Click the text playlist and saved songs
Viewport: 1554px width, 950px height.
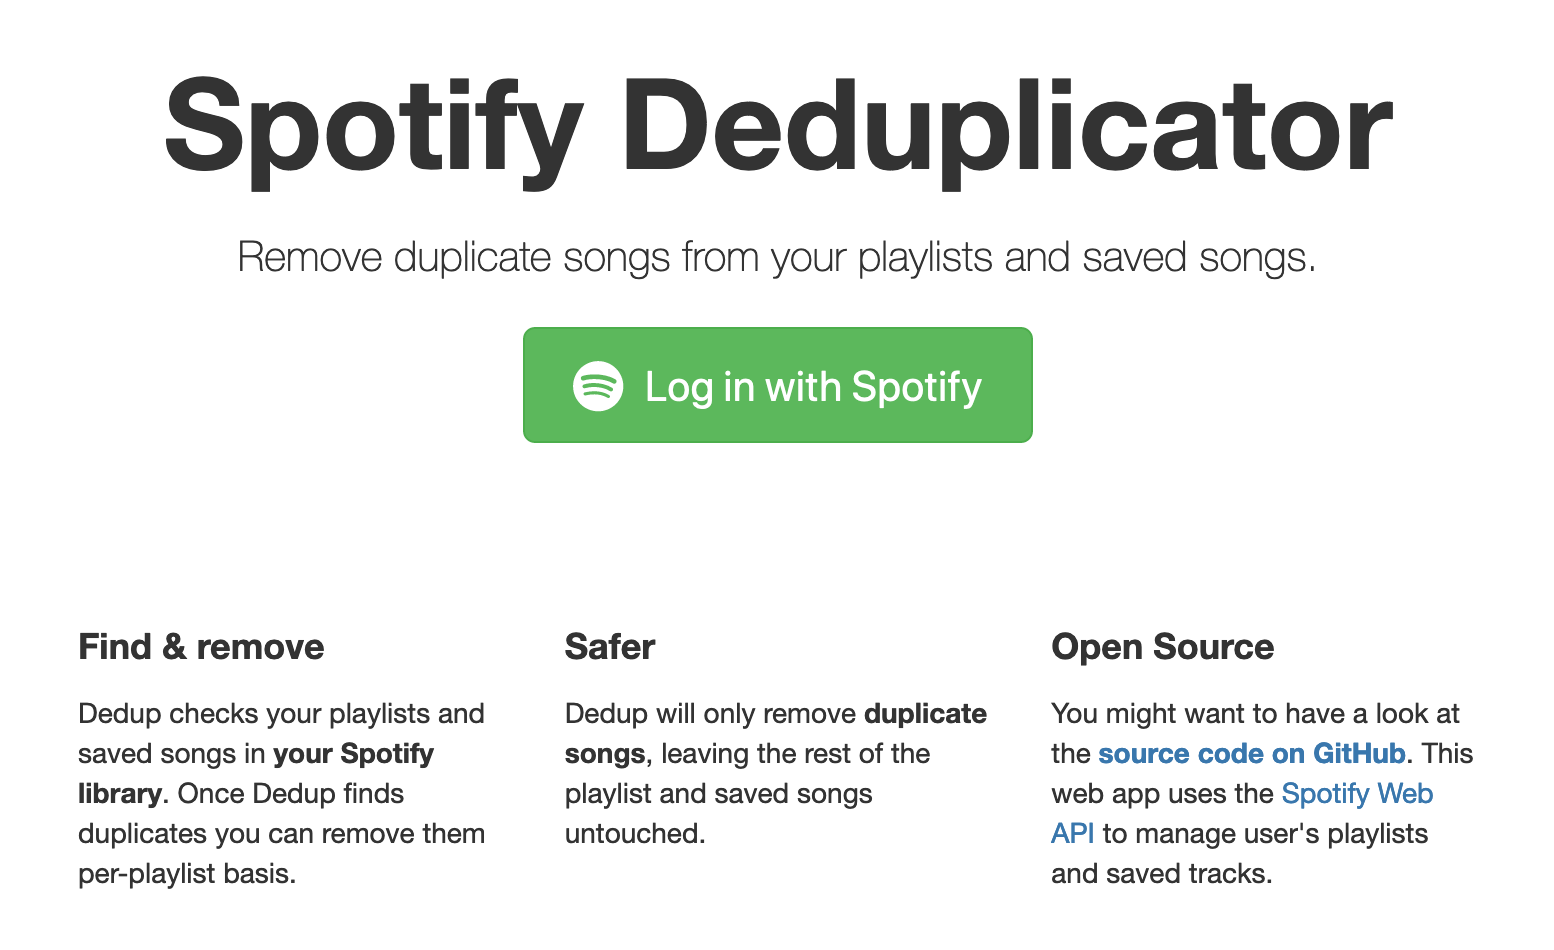[718, 794]
